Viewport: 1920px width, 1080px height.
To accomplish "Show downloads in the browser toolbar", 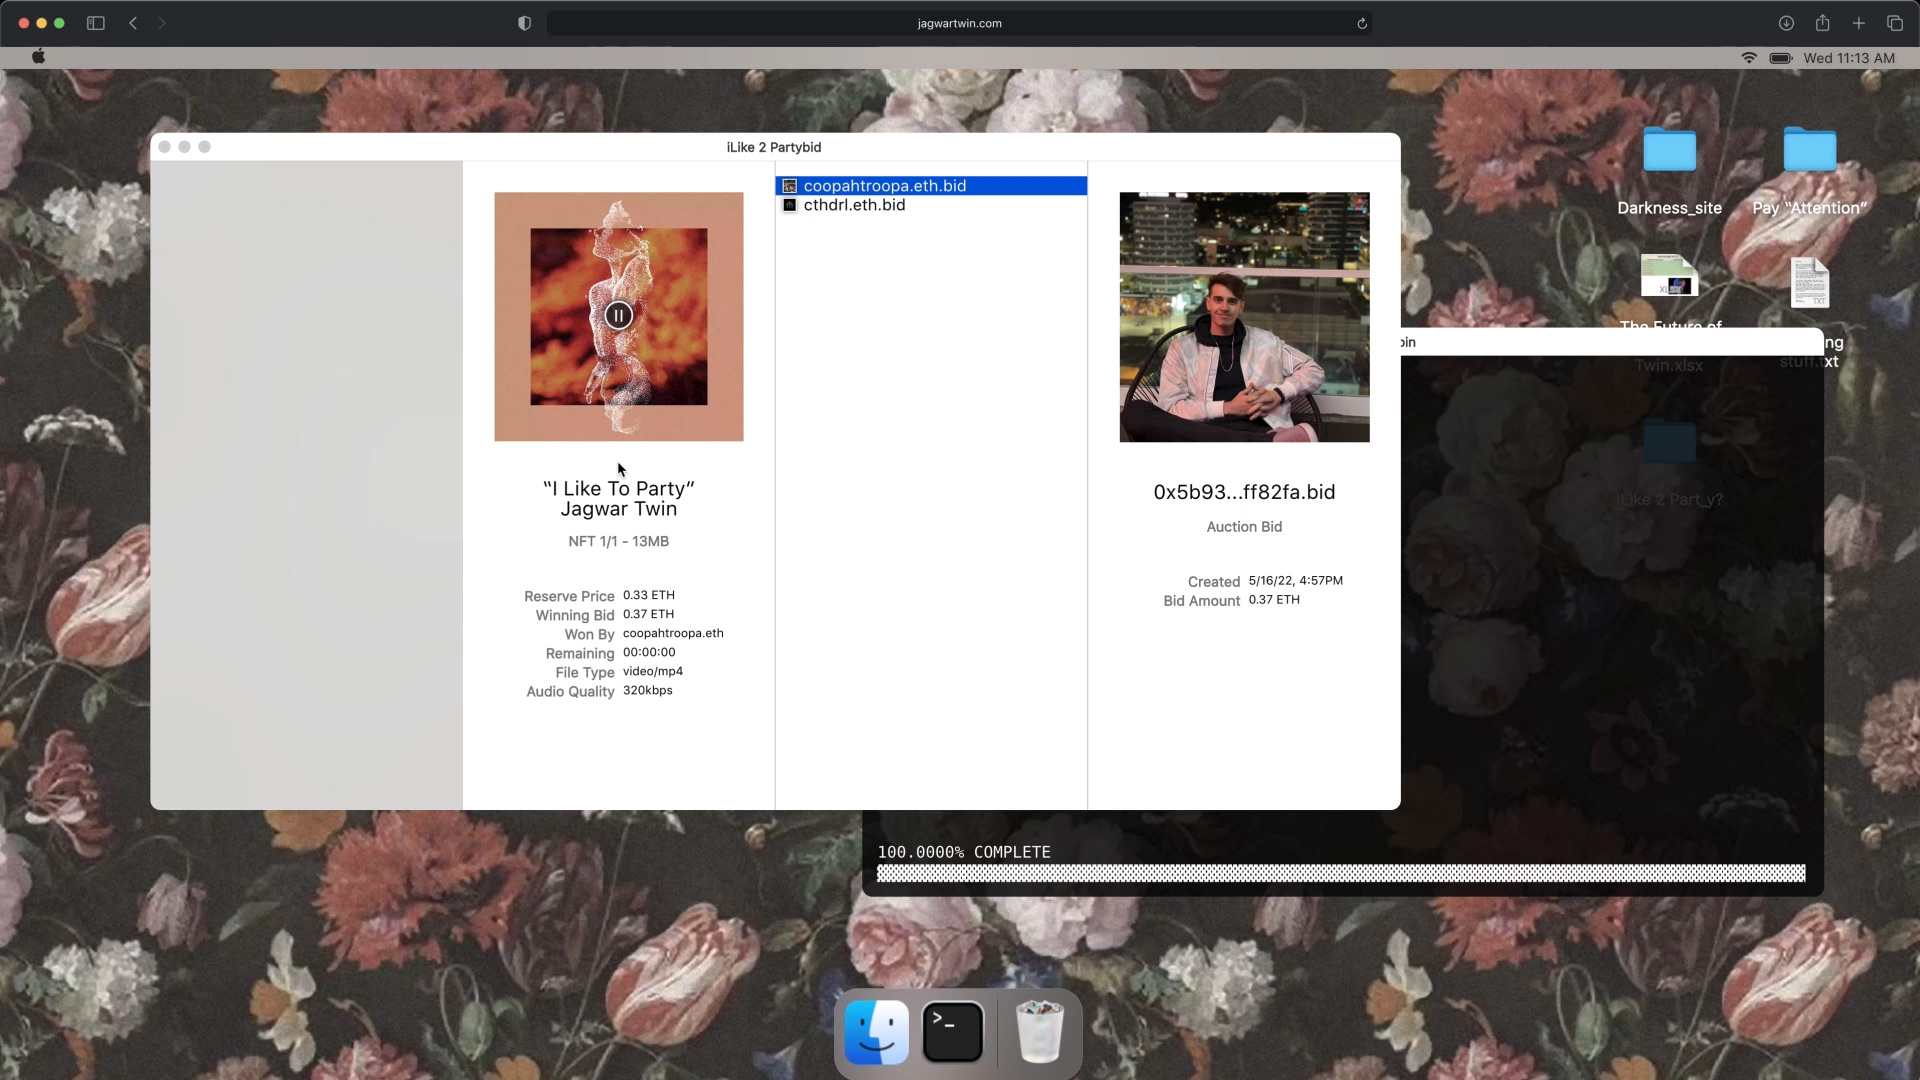I will (1786, 23).
